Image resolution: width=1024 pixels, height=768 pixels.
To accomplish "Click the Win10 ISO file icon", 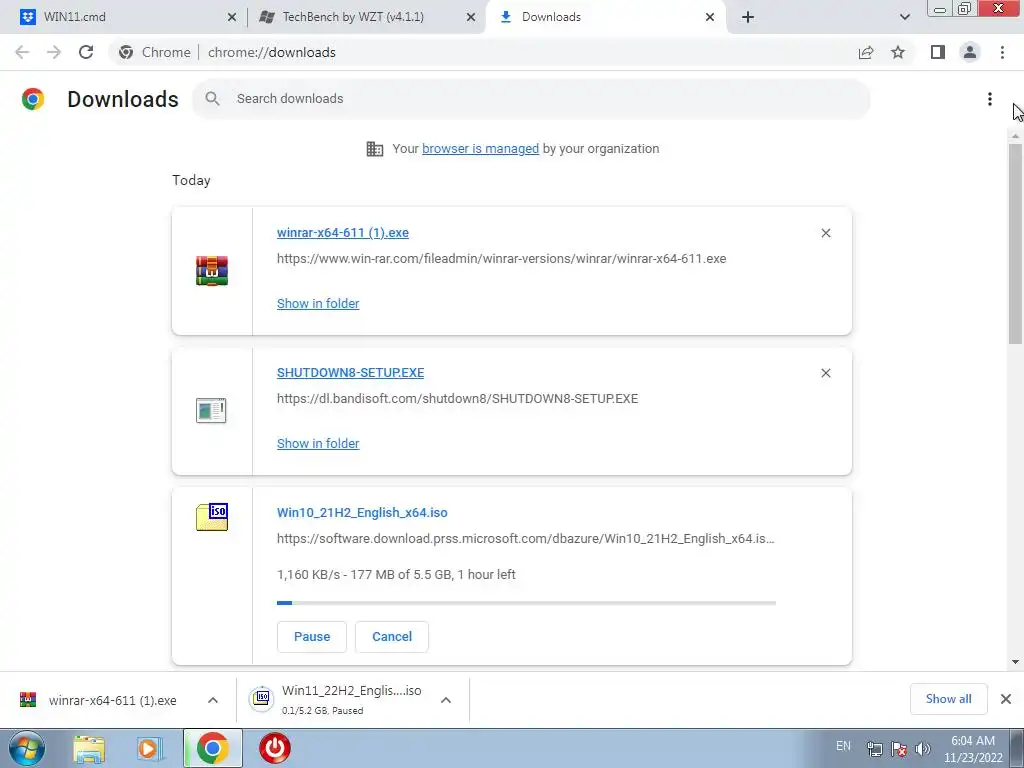I will (212, 517).
